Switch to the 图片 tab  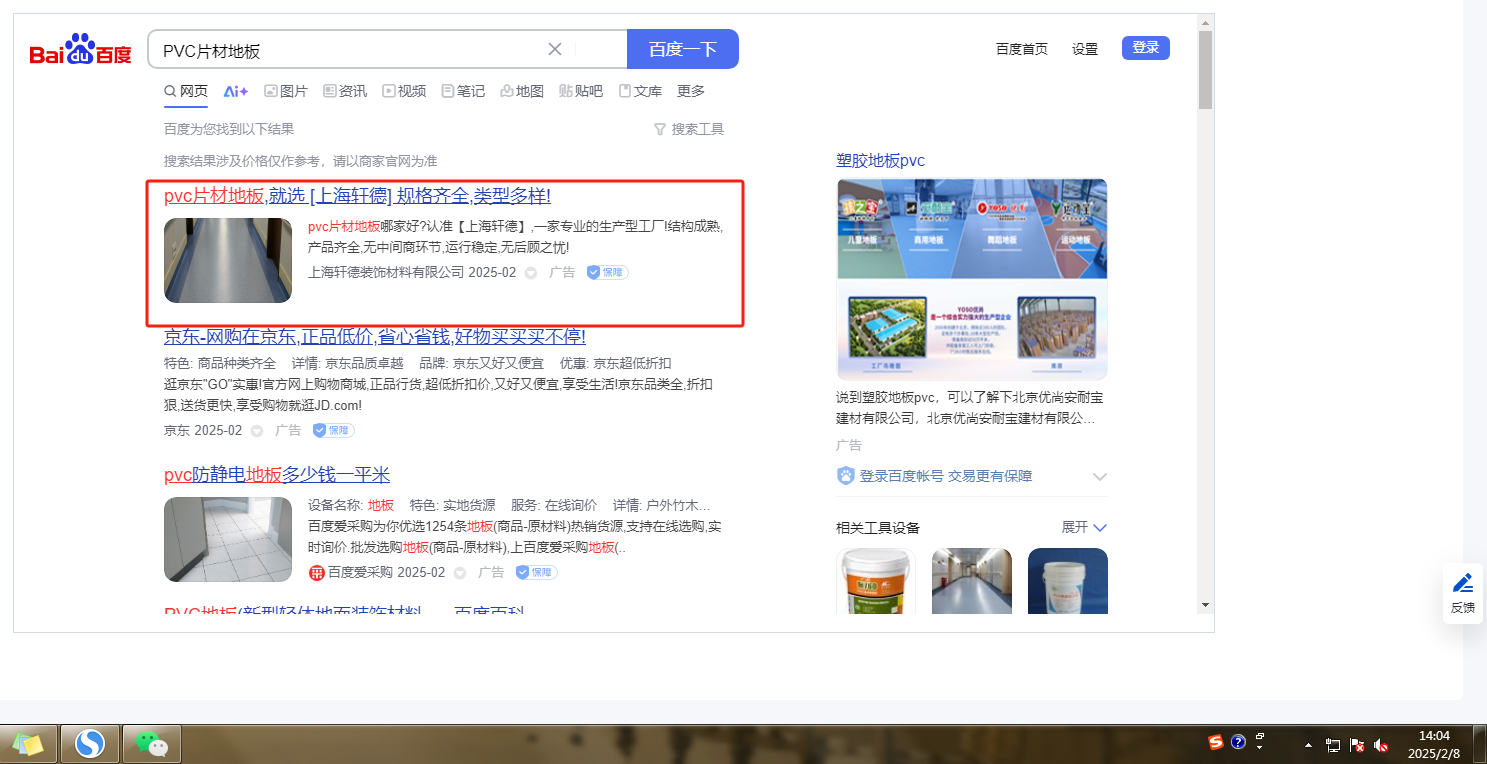(286, 91)
